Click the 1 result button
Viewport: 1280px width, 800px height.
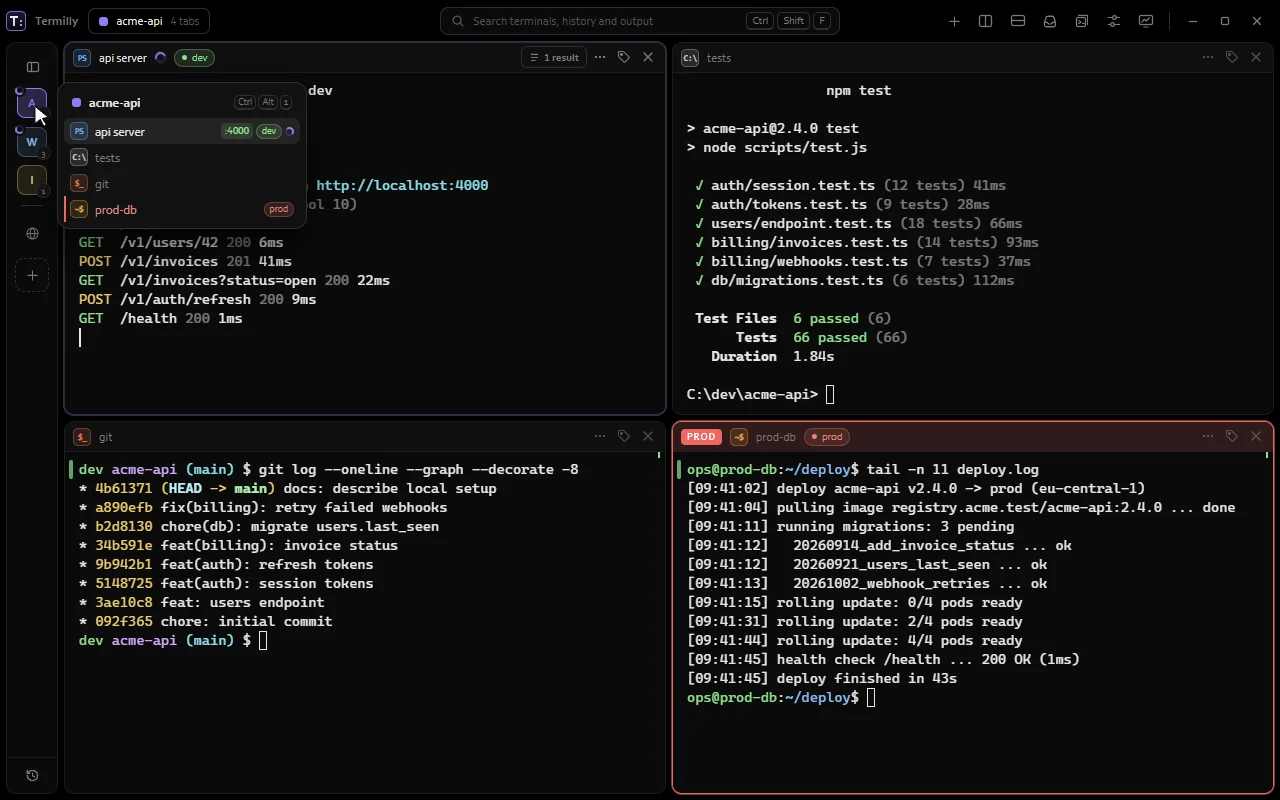tap(554, 58)
